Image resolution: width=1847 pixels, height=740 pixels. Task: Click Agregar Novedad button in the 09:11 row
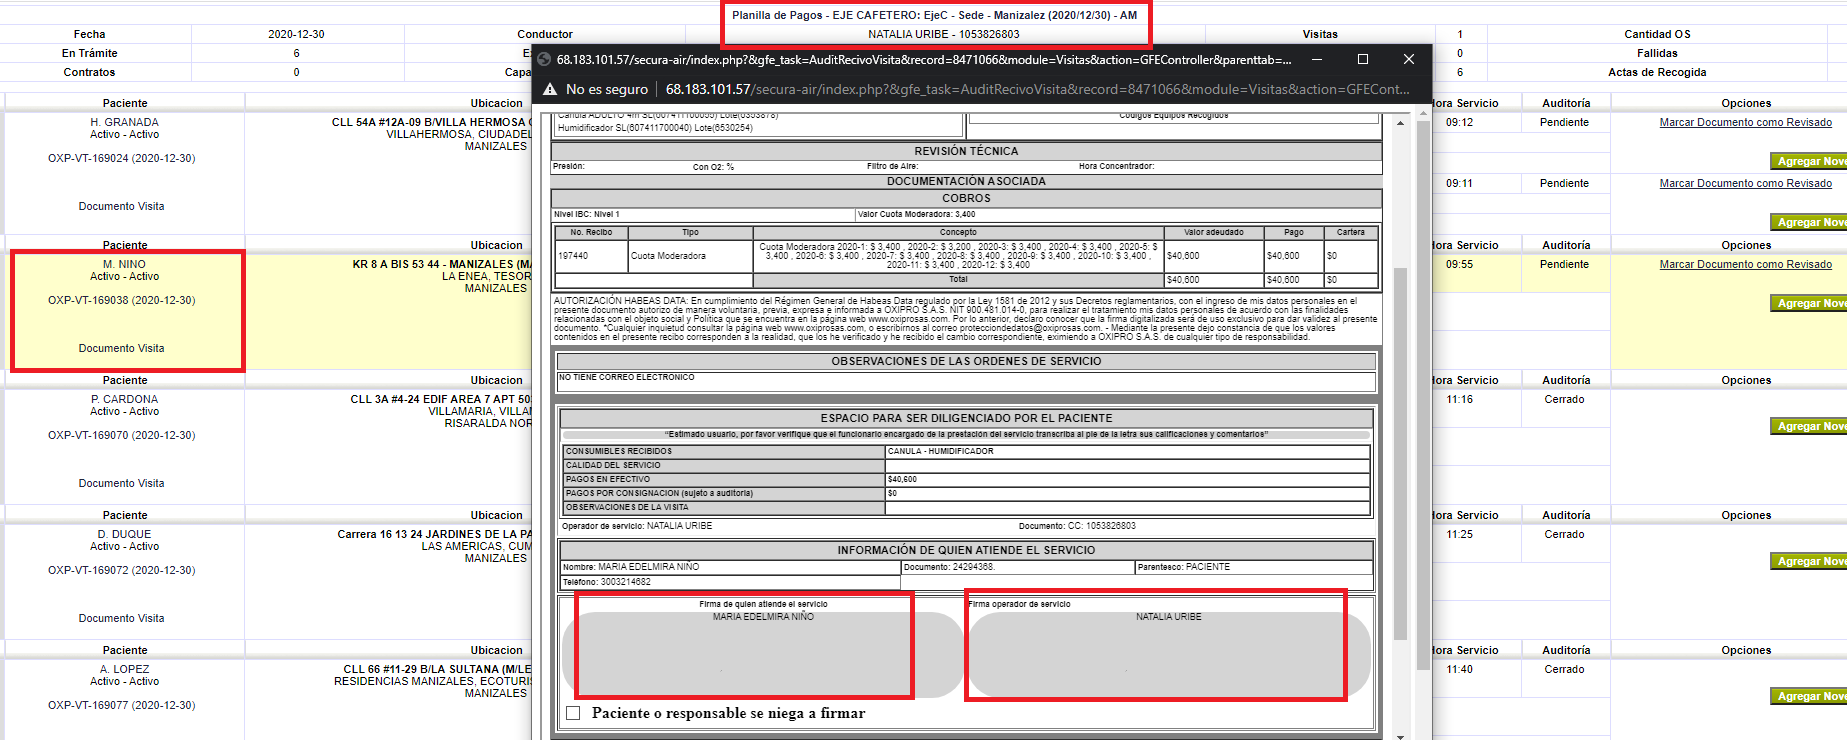click(1808, 222)
